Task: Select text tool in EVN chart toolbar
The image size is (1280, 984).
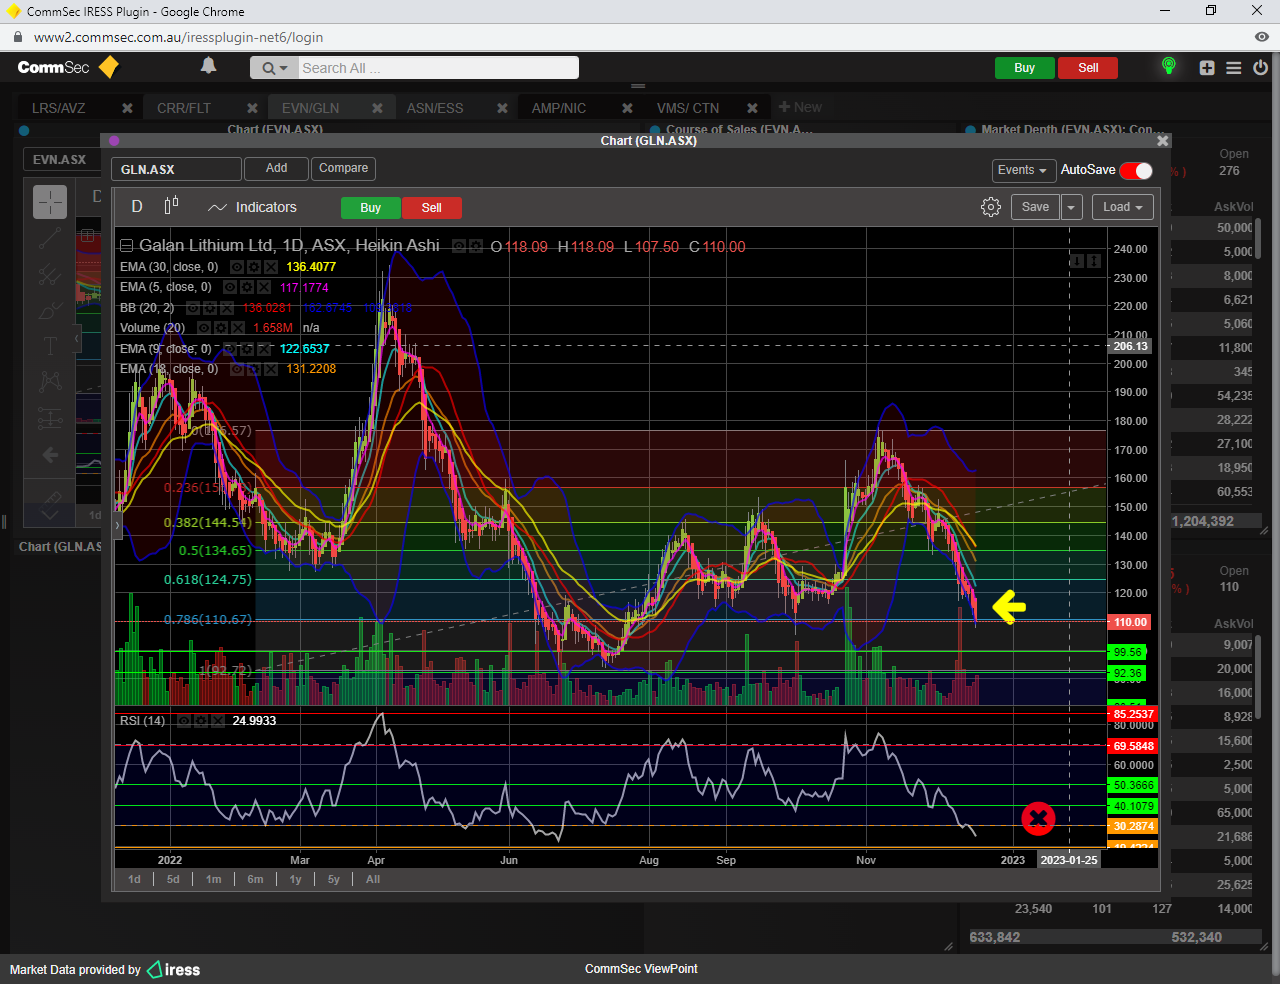Action: tap(50, 346)
